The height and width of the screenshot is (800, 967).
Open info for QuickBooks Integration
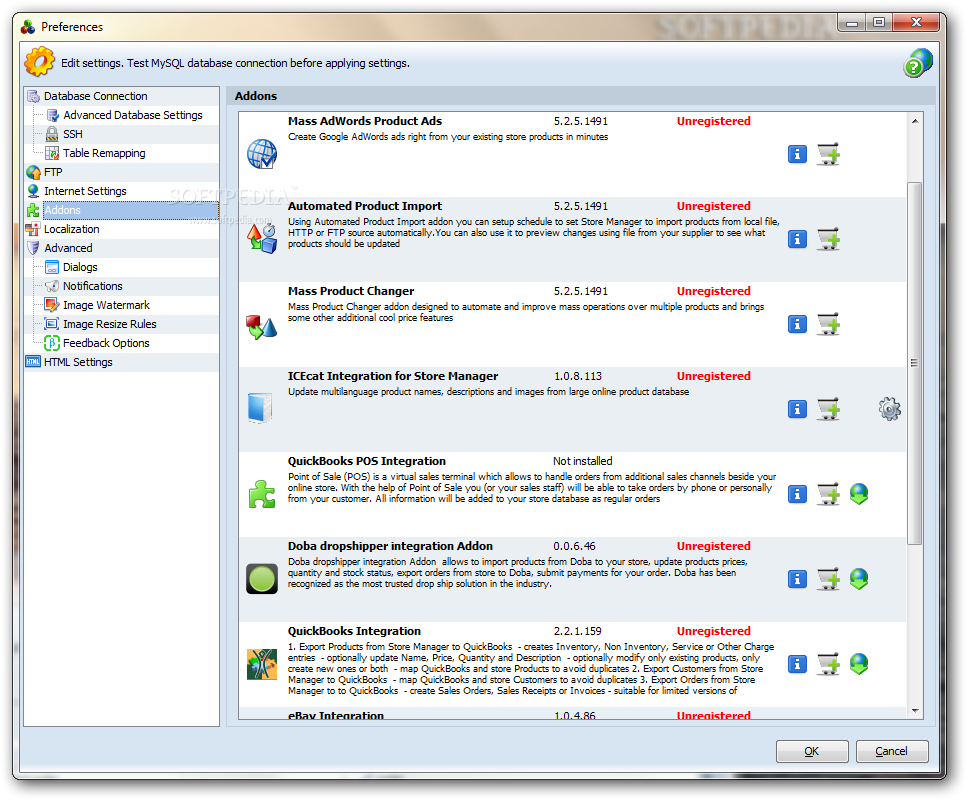tap(797, 665)
